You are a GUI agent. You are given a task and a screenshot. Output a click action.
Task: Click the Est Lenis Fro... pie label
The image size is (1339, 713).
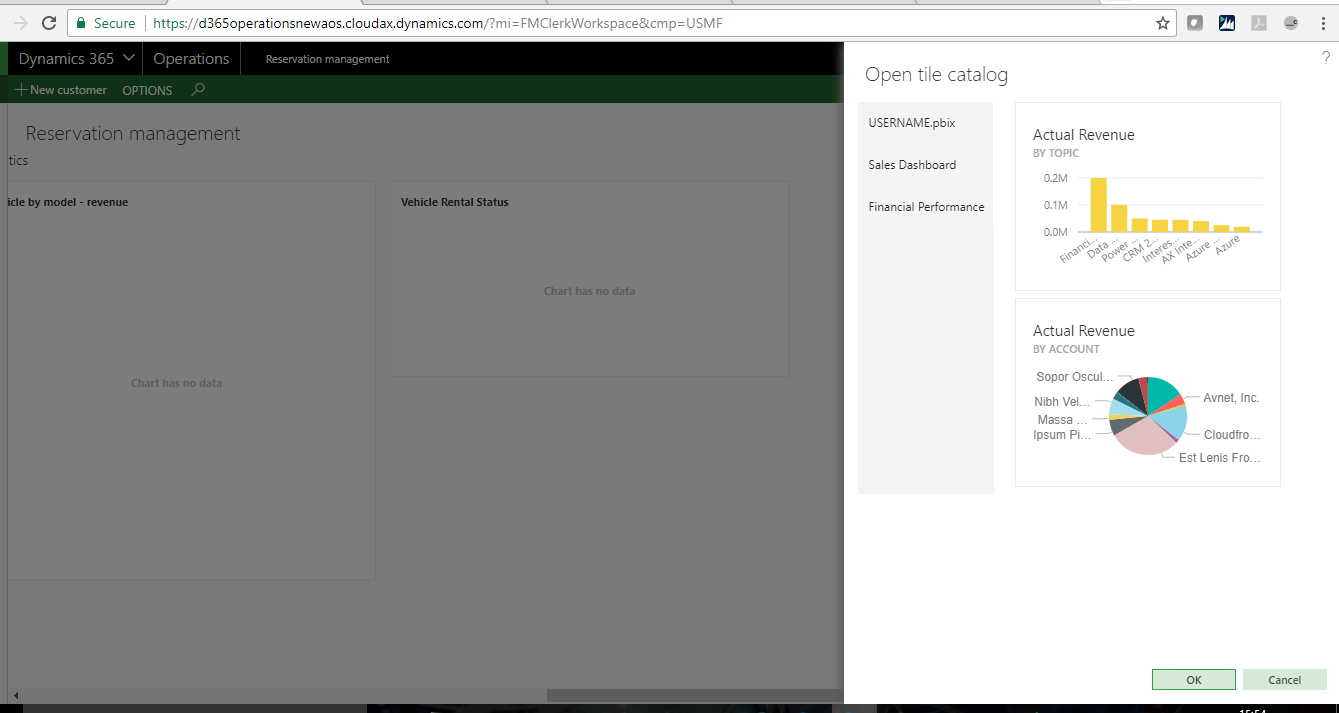1220,458
